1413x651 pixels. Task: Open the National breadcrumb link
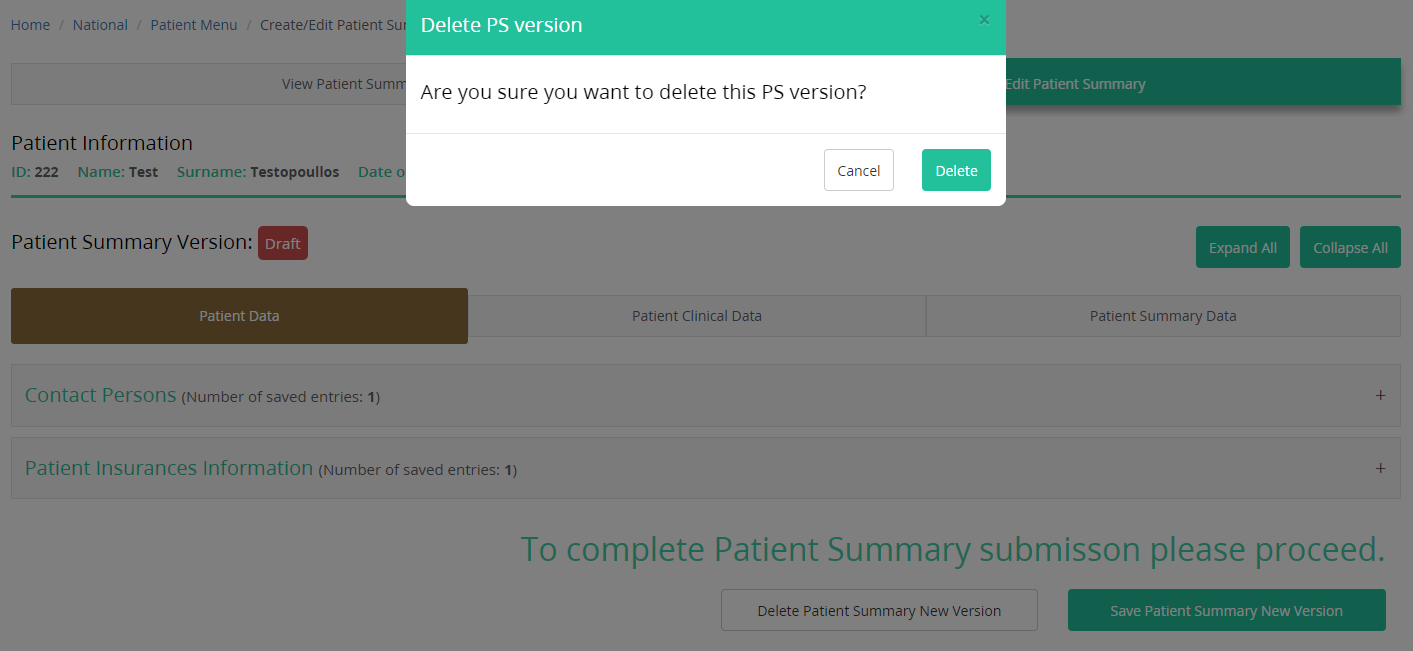pos(100,25)
